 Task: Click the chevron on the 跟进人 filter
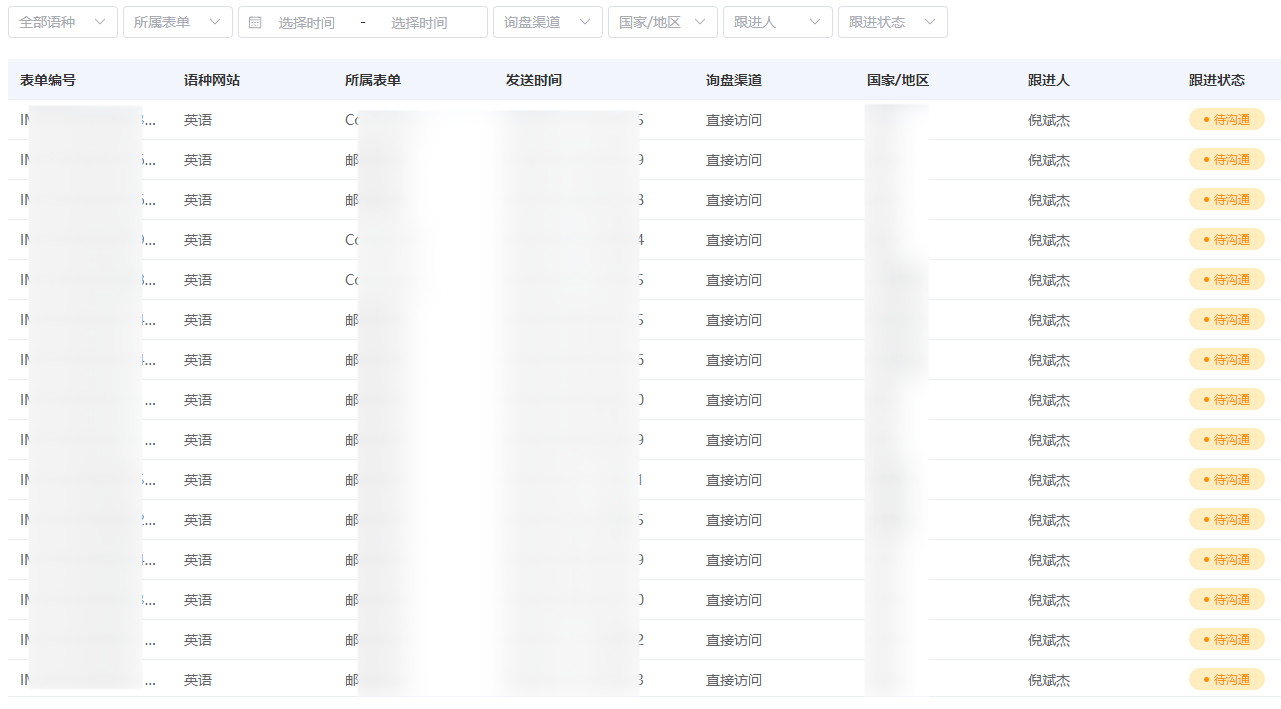(x=814, y=21)
